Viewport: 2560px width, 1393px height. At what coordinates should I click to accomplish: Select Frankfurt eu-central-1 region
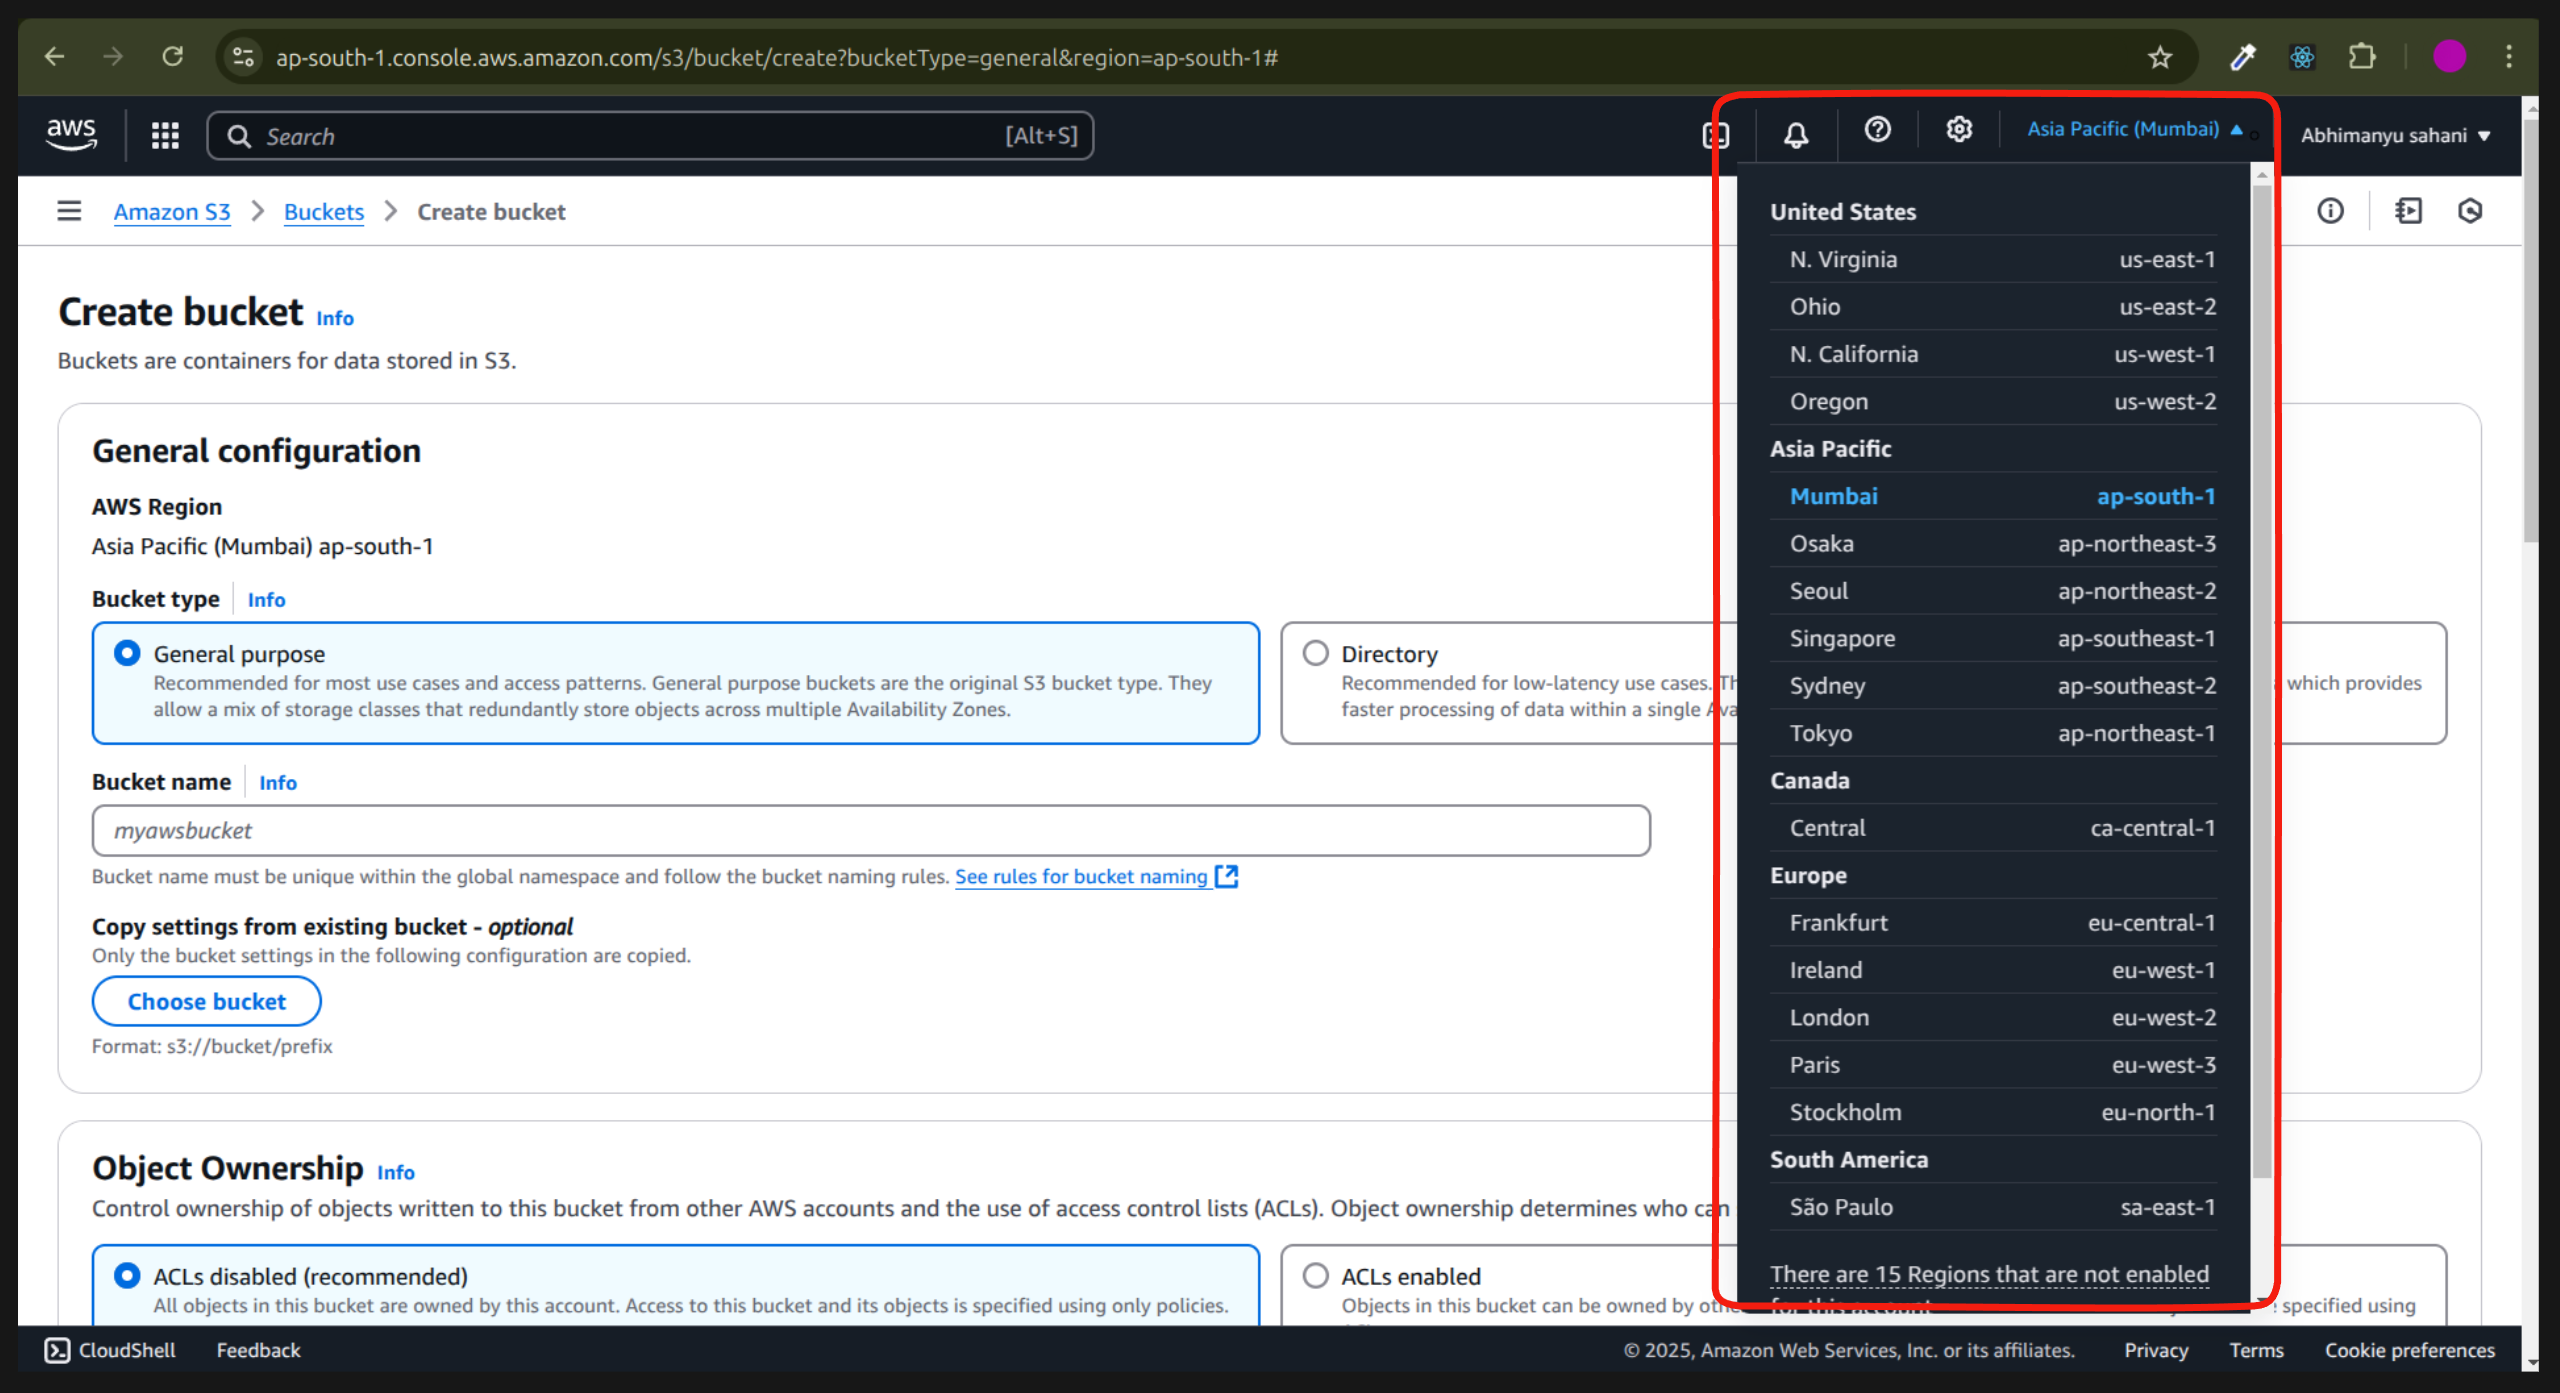(x=1993, y=922)
